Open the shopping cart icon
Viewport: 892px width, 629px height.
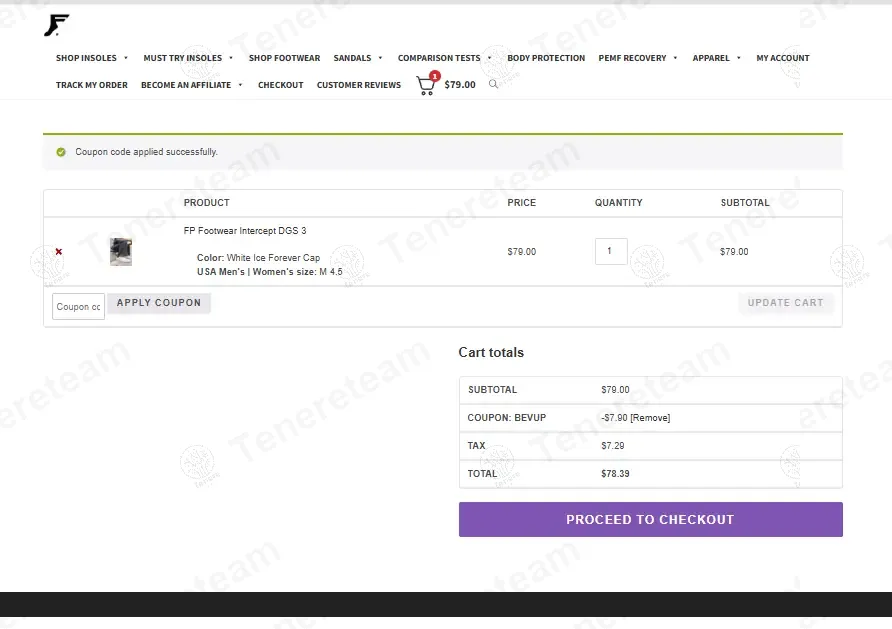pos(427,84)
